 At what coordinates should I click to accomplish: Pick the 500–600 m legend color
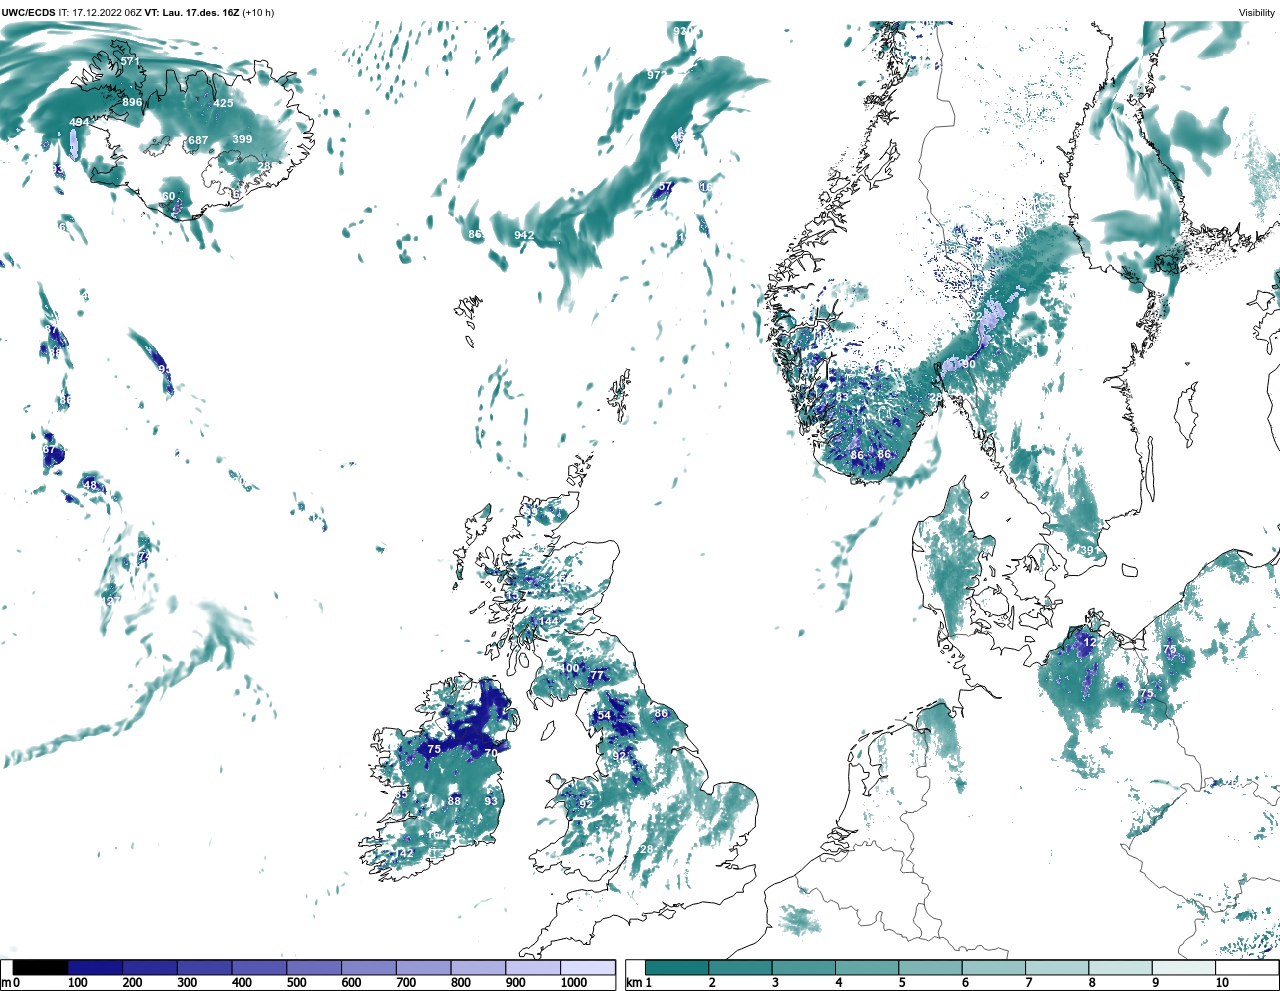coord(314,968)
